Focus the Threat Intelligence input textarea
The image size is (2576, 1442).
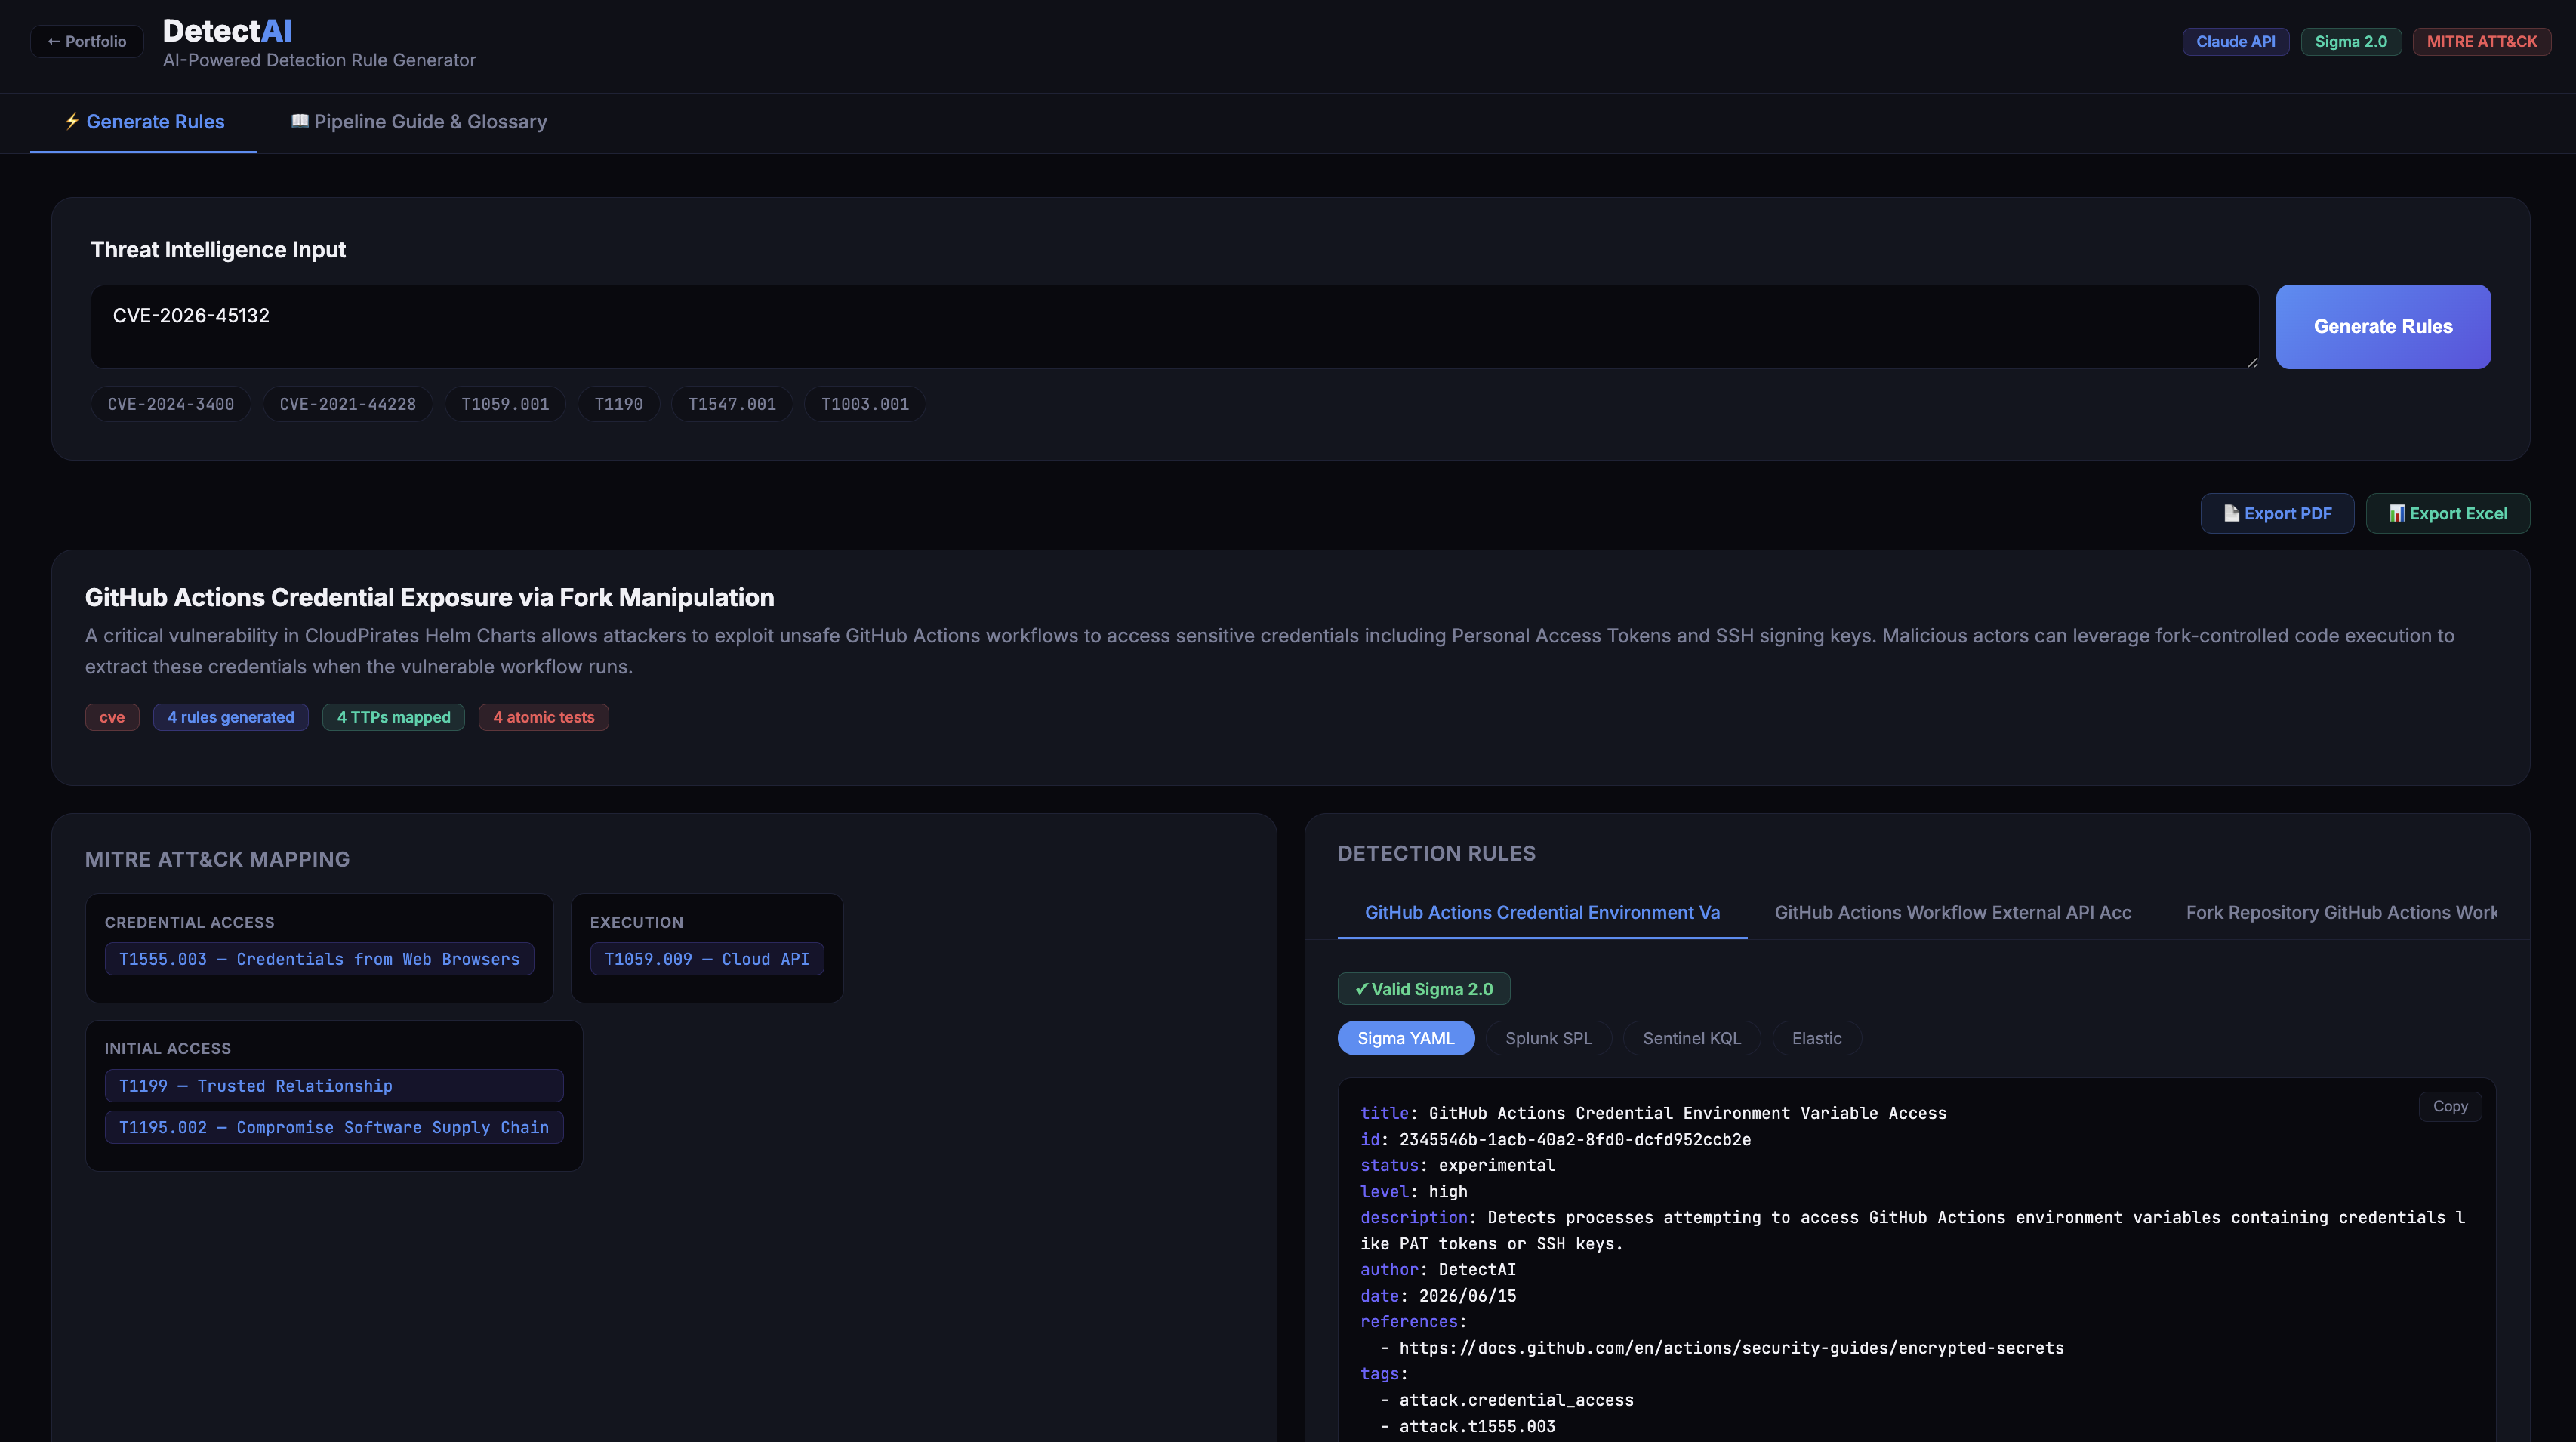[x=1174, y=326]
